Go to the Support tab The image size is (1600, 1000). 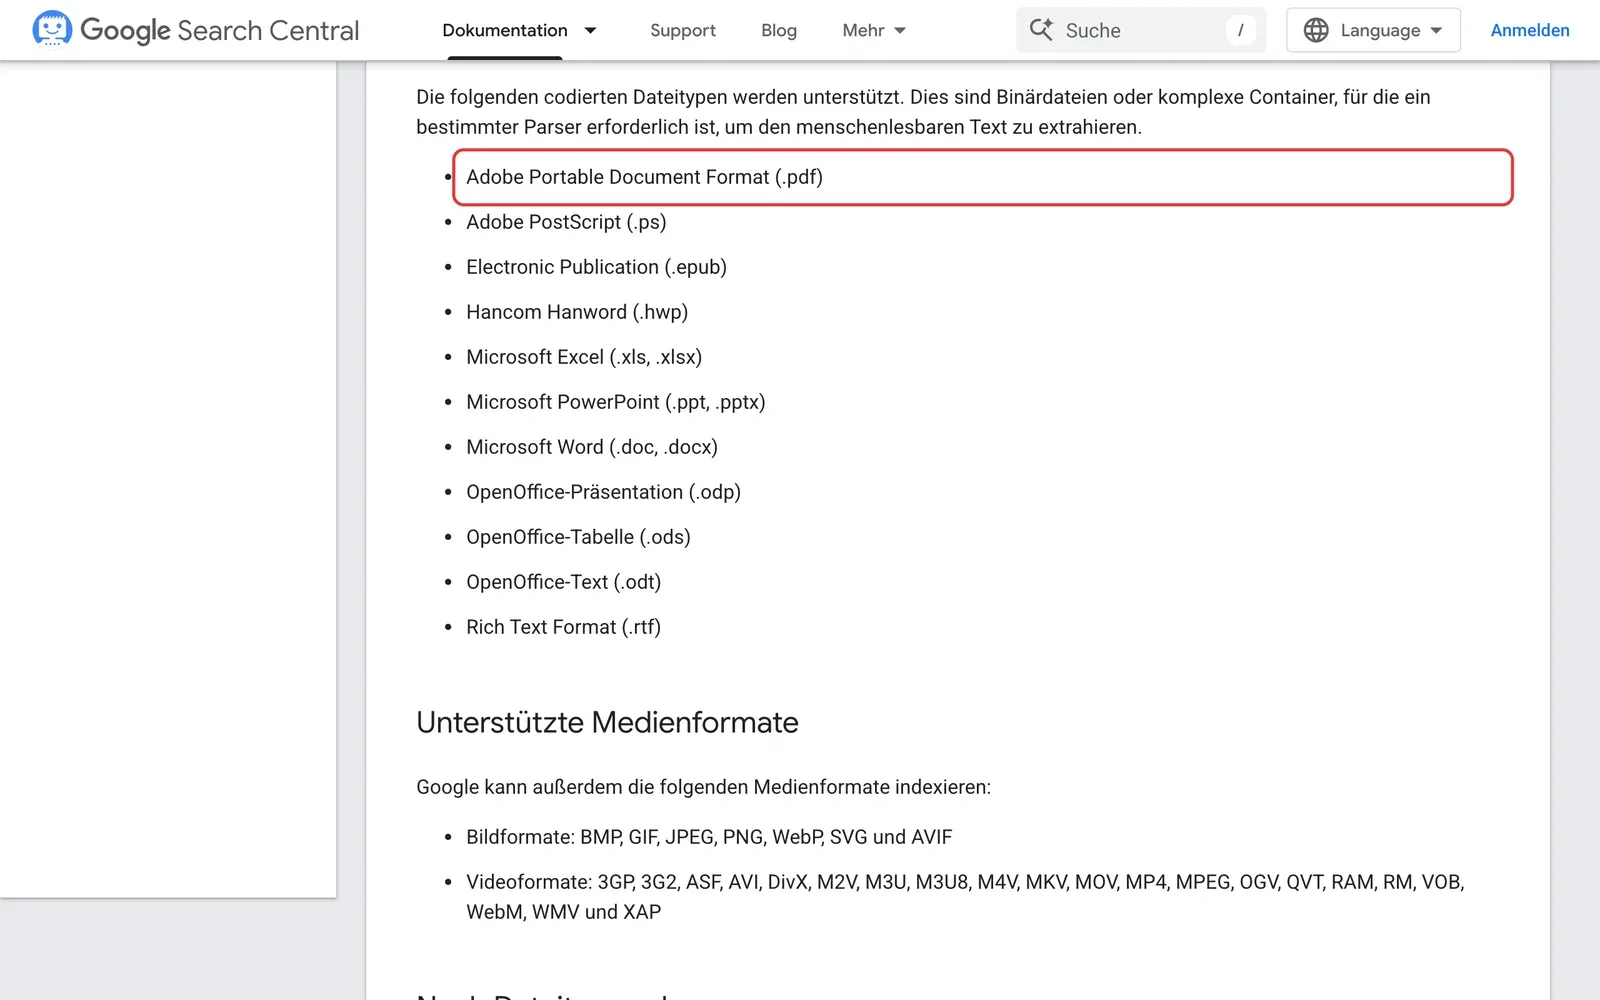tap(683, 30)
